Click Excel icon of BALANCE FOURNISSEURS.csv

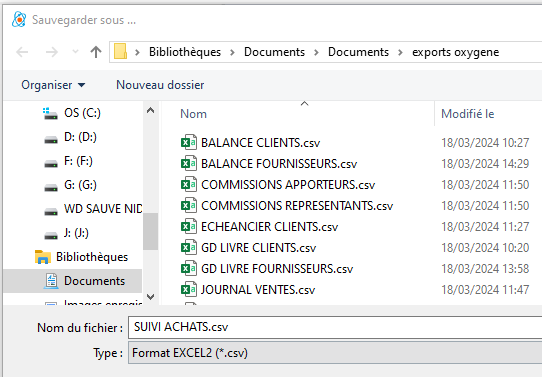pos(189,163)
